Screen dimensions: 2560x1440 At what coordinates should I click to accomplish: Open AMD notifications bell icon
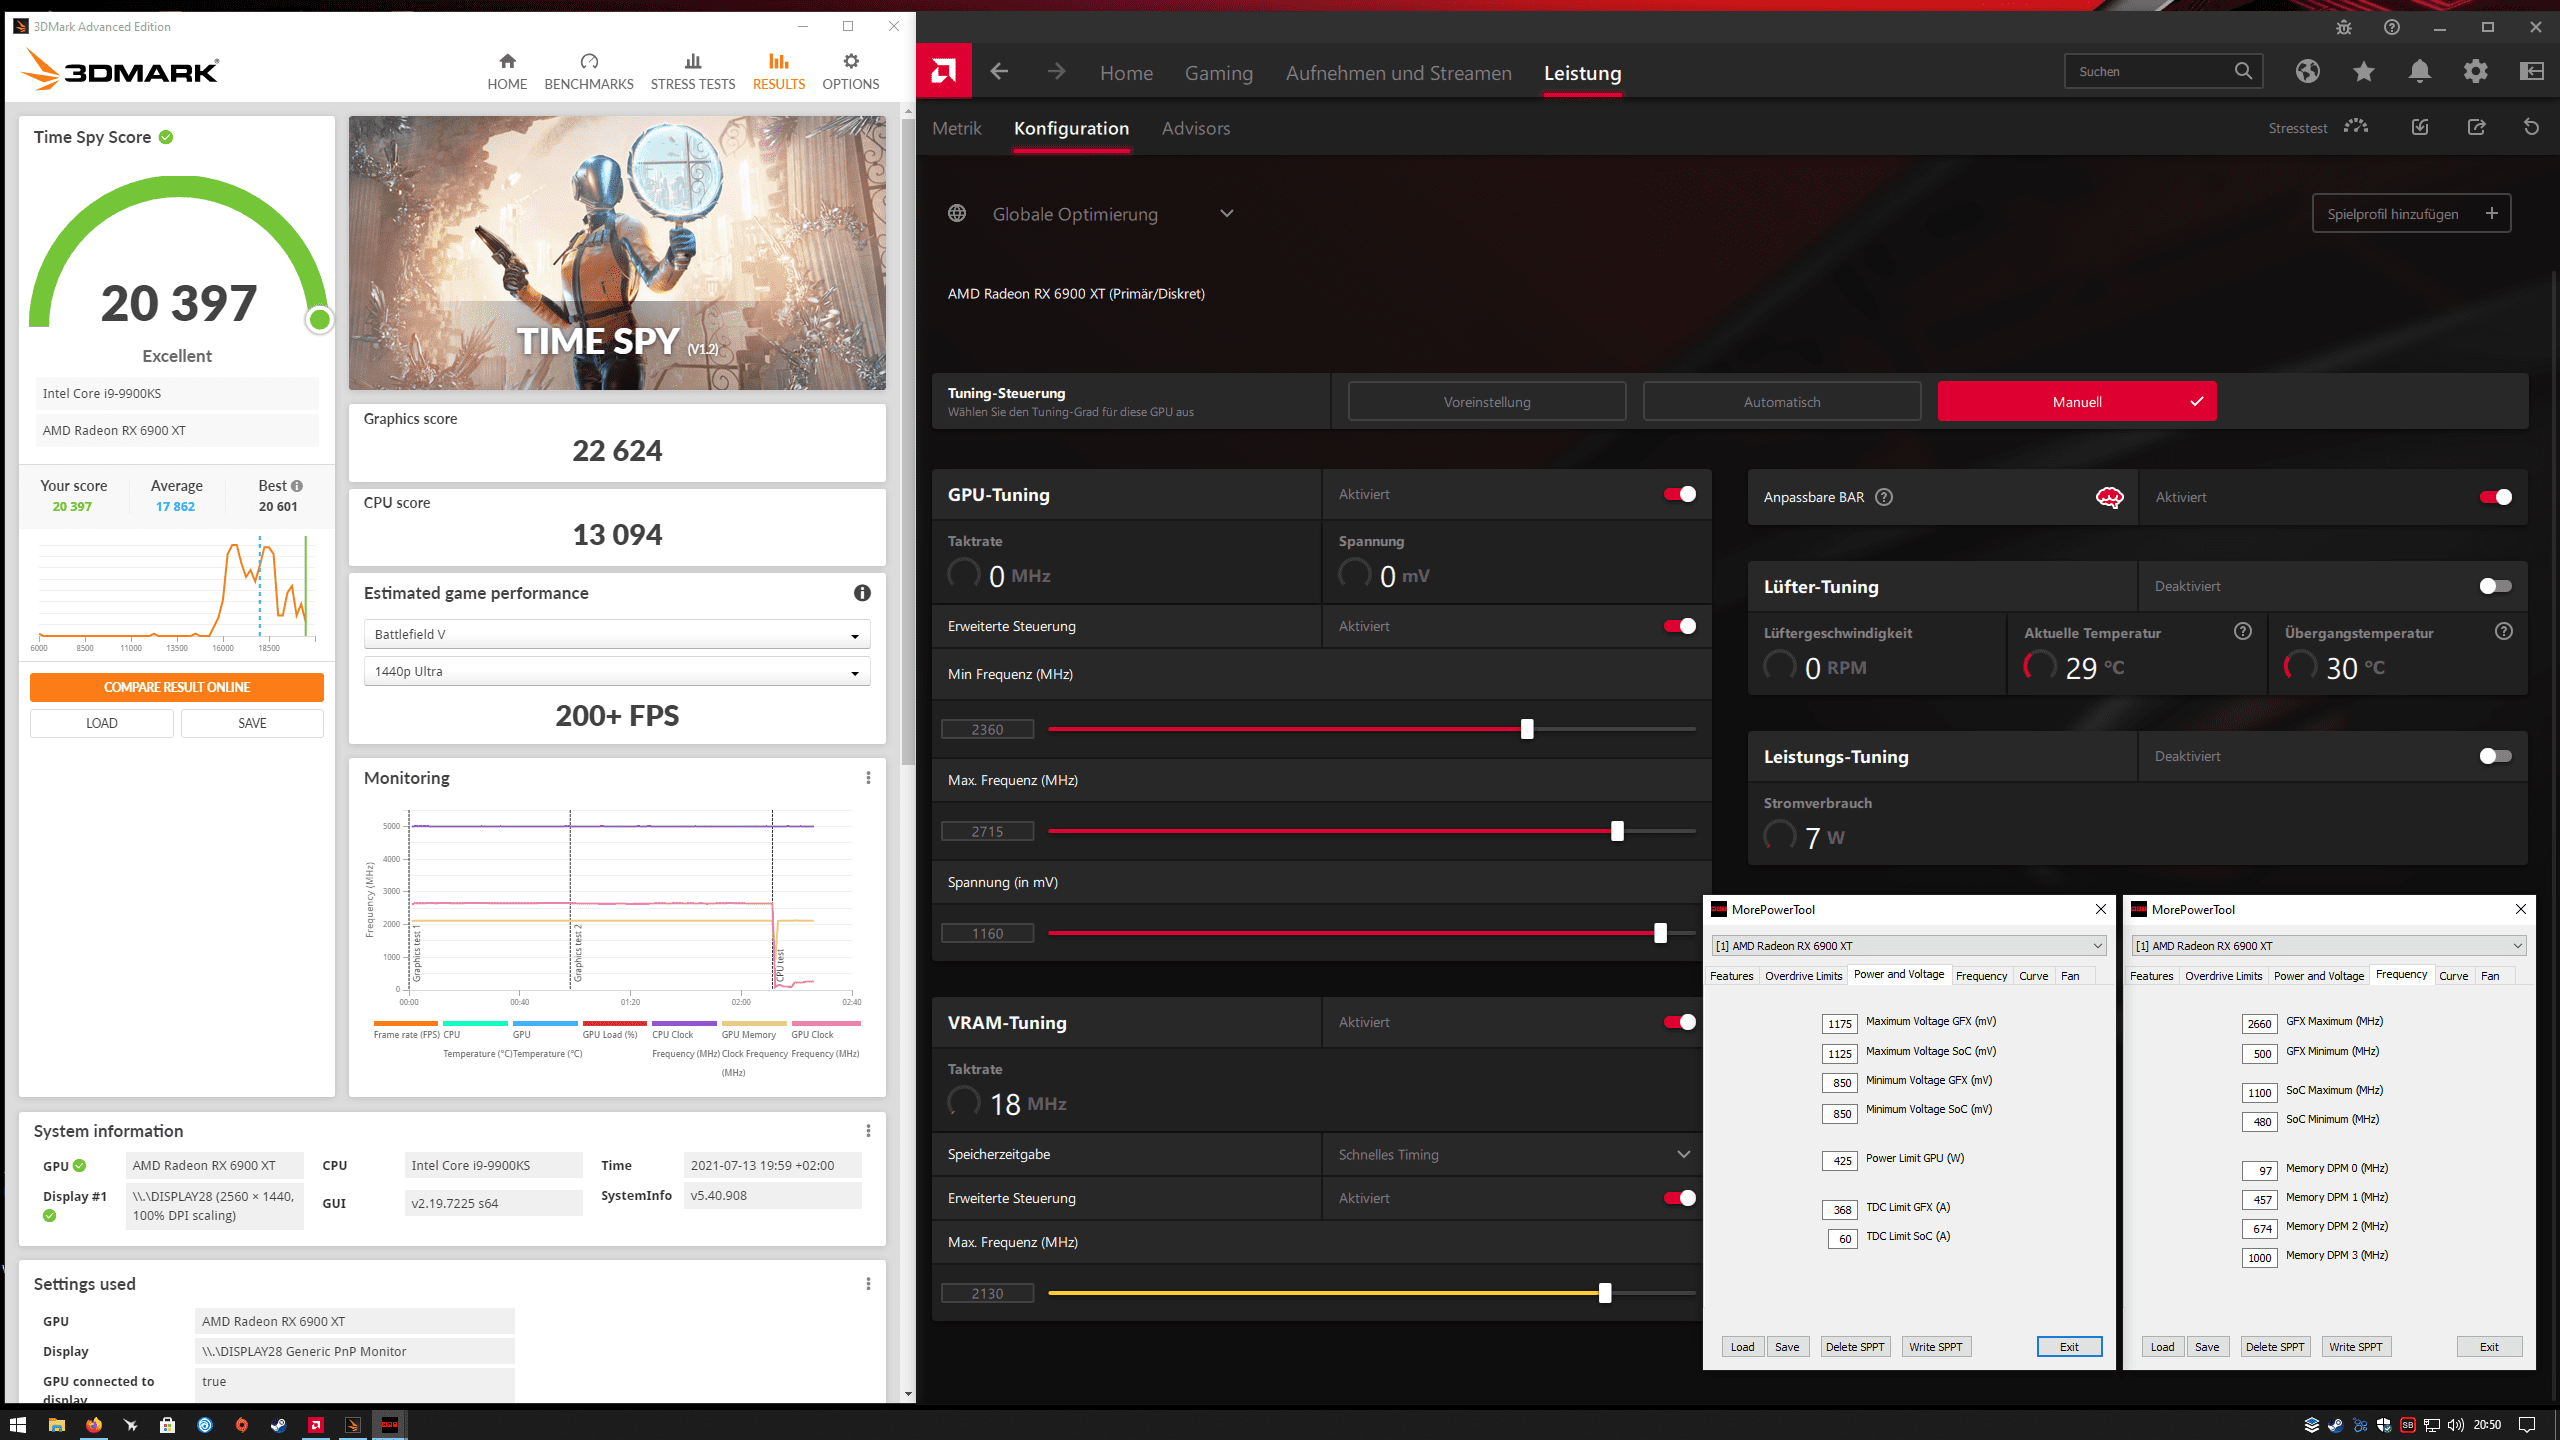pyautogui.click(x=2419, y=71)
